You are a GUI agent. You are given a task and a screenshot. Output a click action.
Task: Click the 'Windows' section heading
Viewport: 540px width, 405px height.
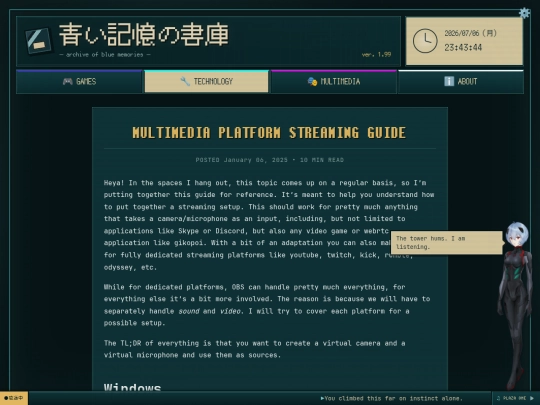pos(132,387)
